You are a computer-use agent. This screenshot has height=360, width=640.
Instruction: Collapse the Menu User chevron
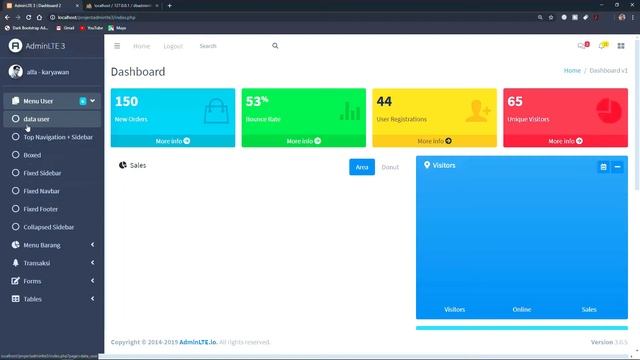93,101
